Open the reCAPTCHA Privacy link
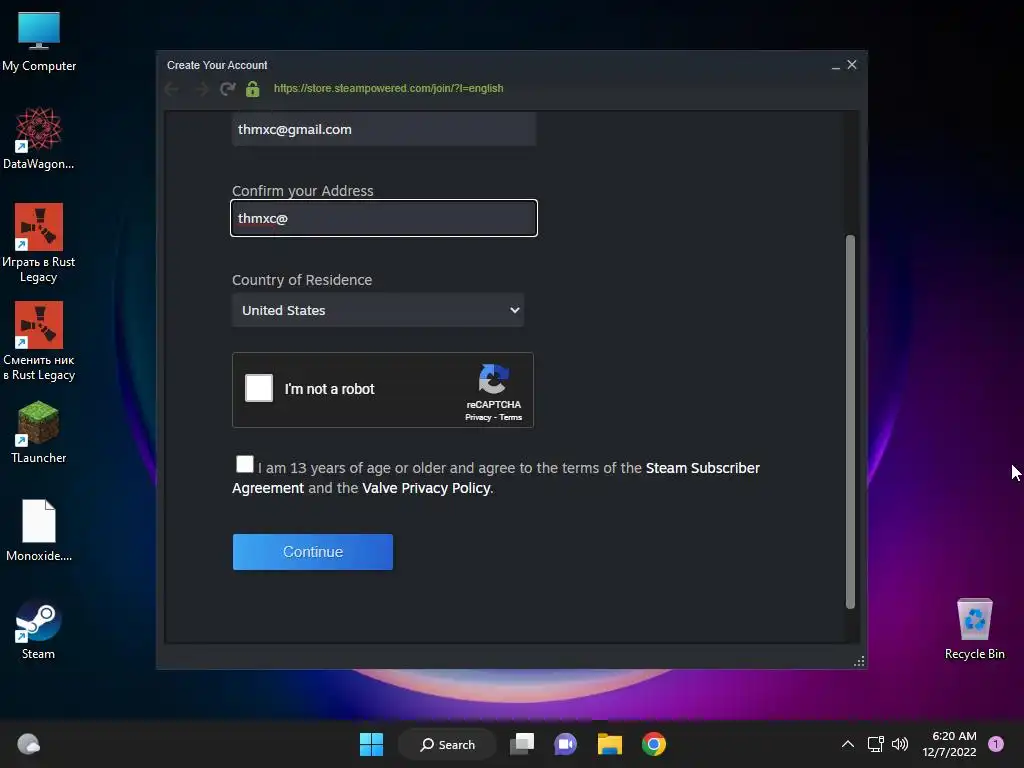 point(478,417)
